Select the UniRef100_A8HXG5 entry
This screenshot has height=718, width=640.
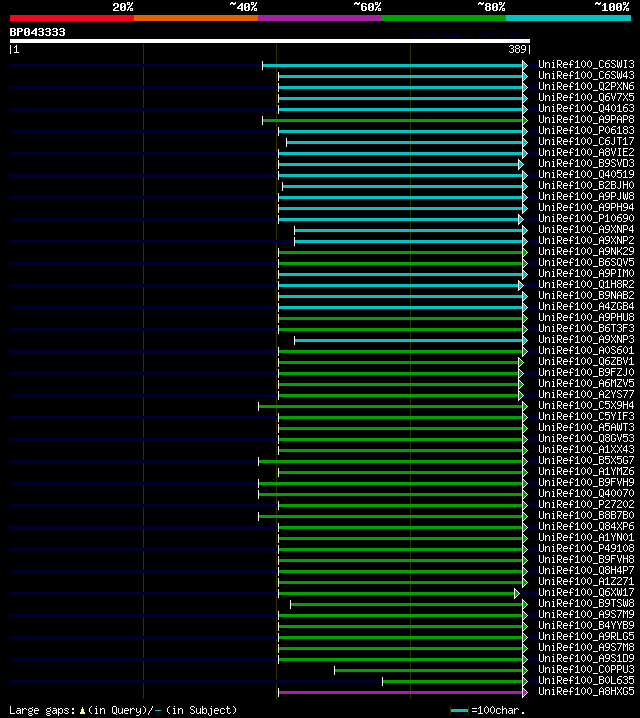pyautogui.click(x=586, y=691)
